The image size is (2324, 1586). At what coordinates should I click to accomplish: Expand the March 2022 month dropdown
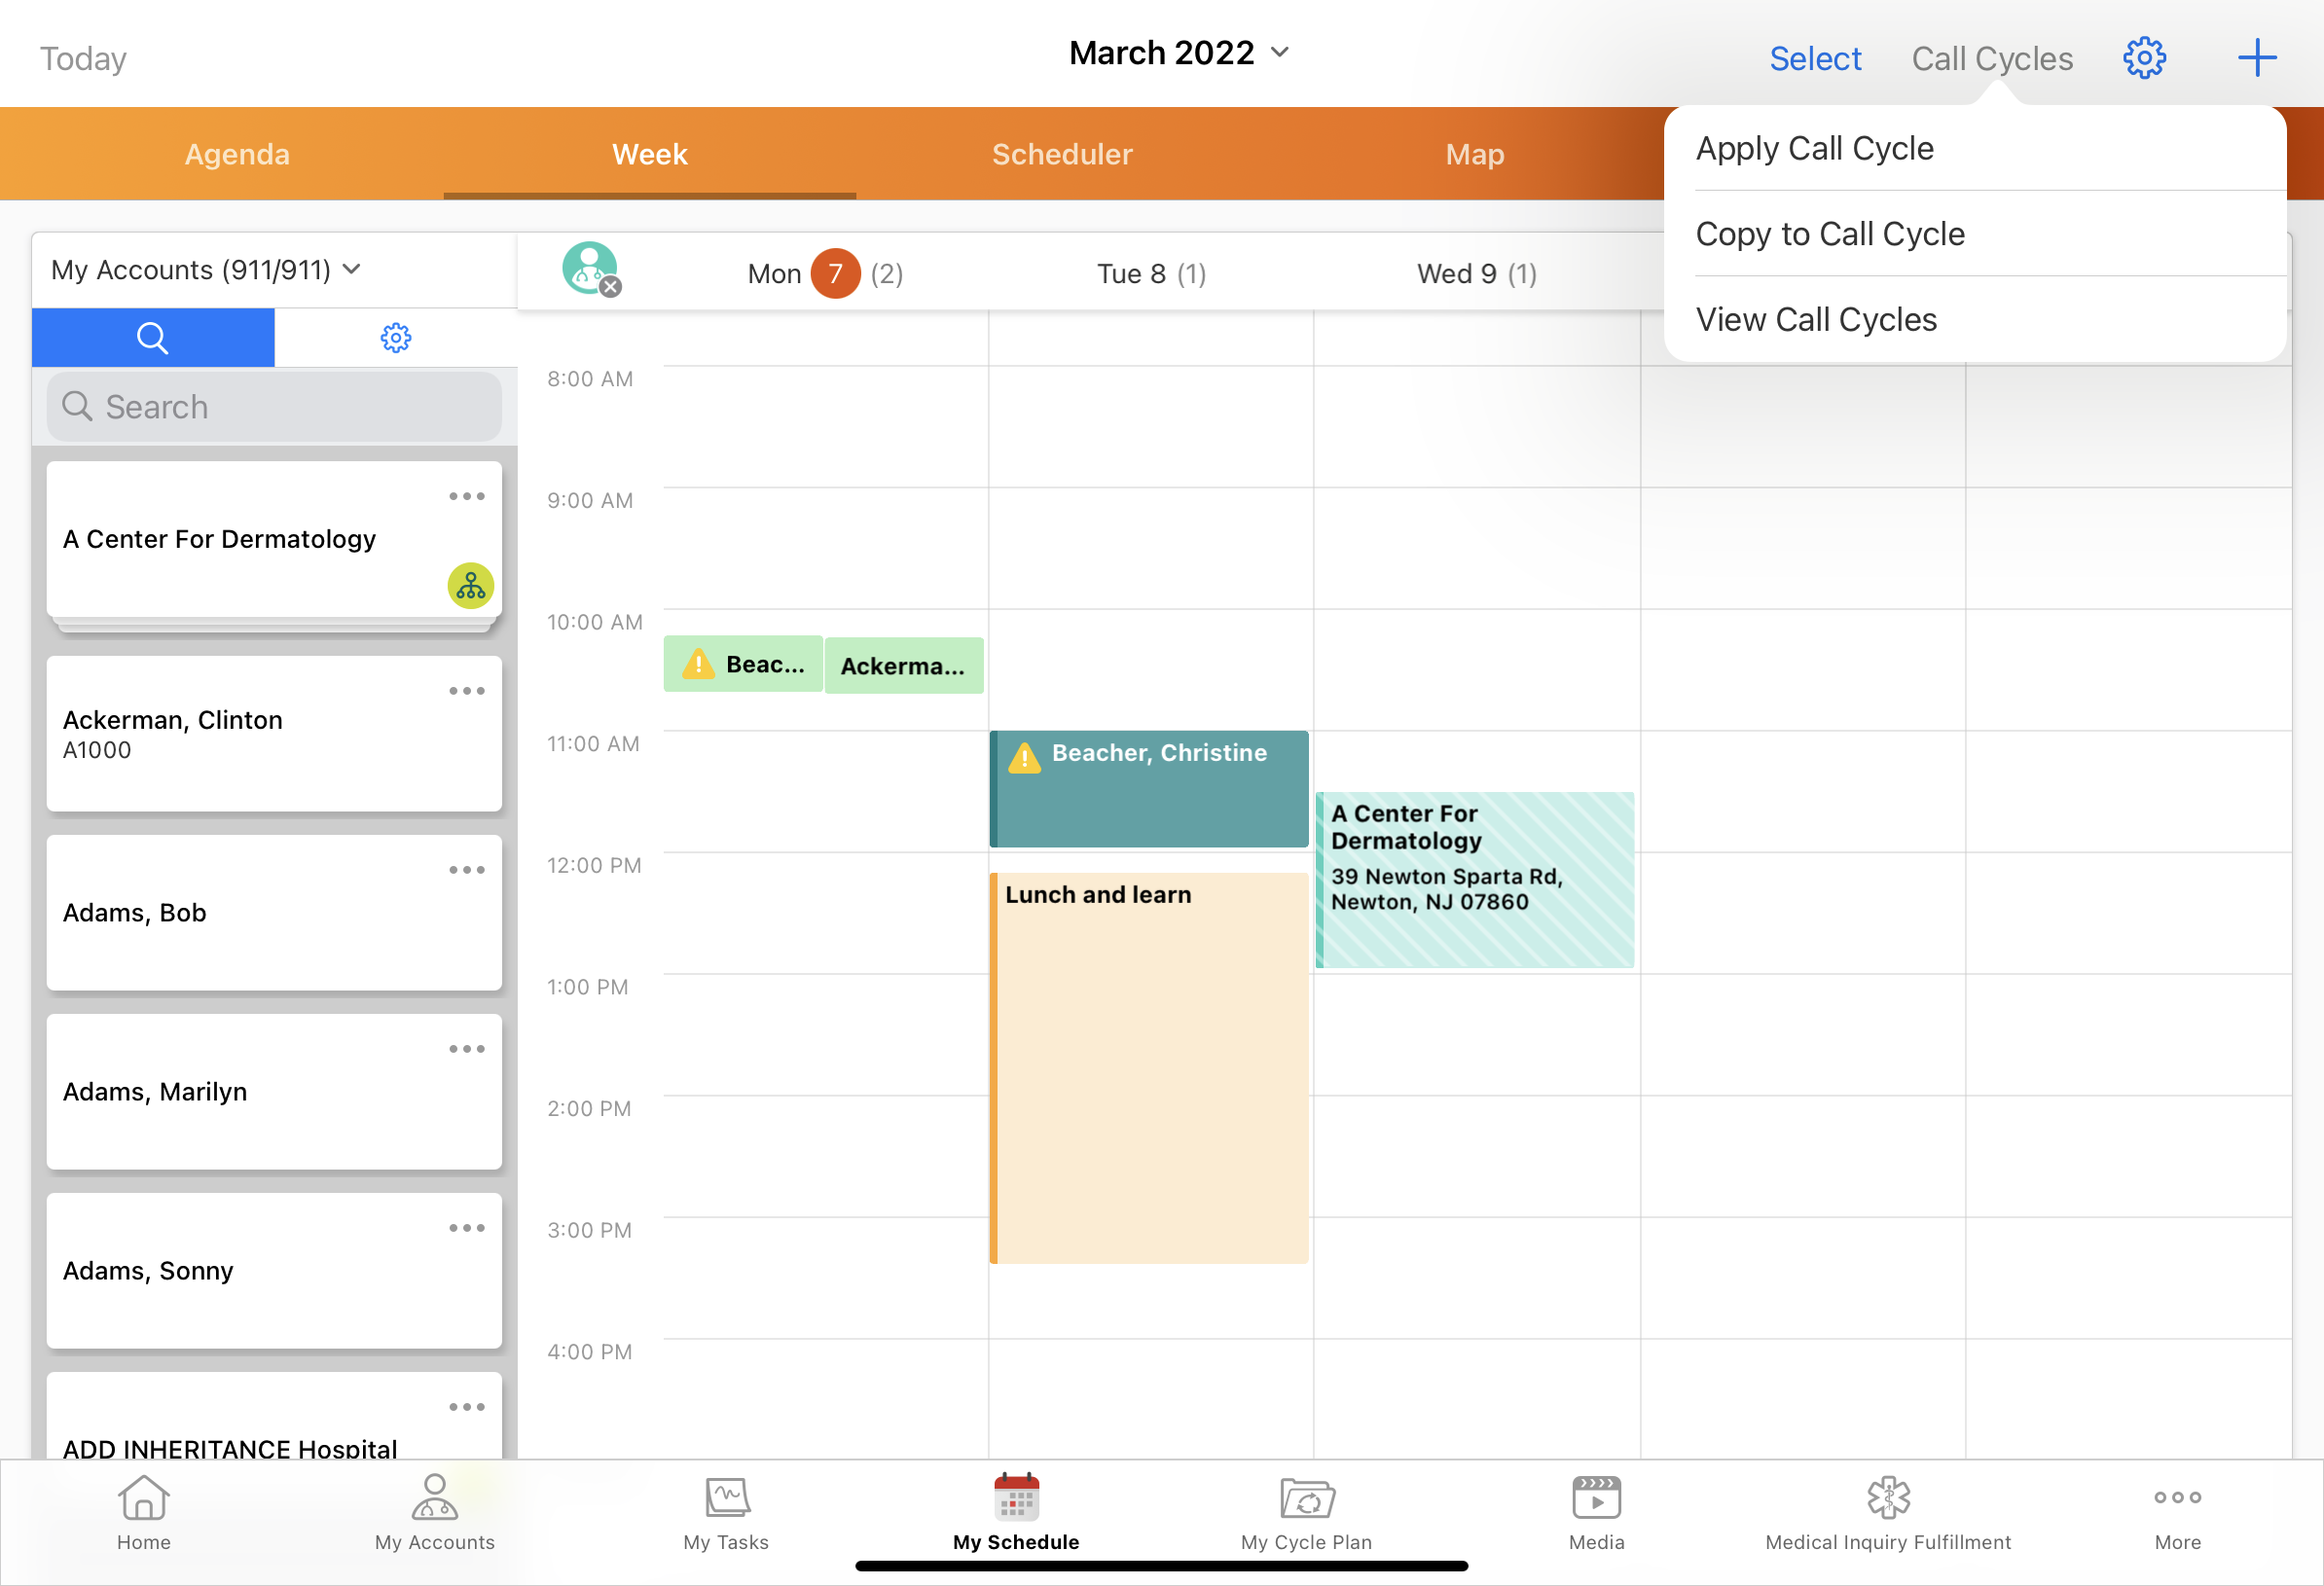[x=1180, y=53]
